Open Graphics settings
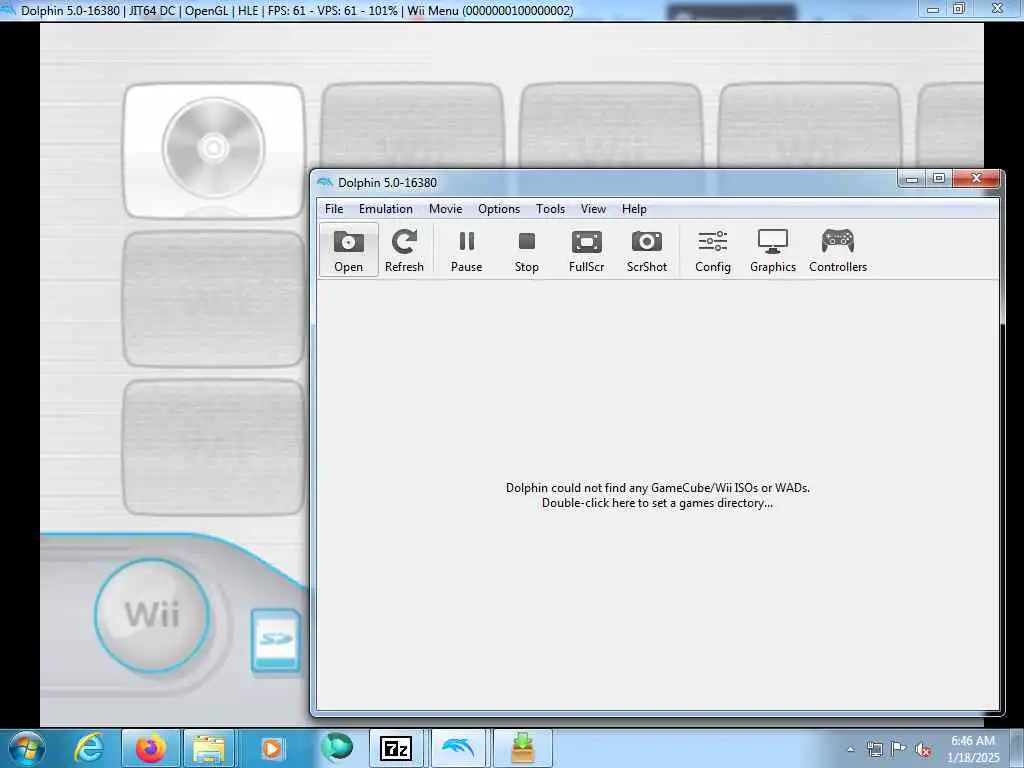The height and width of the screenshot is (768, 1024). click(773, 249)
